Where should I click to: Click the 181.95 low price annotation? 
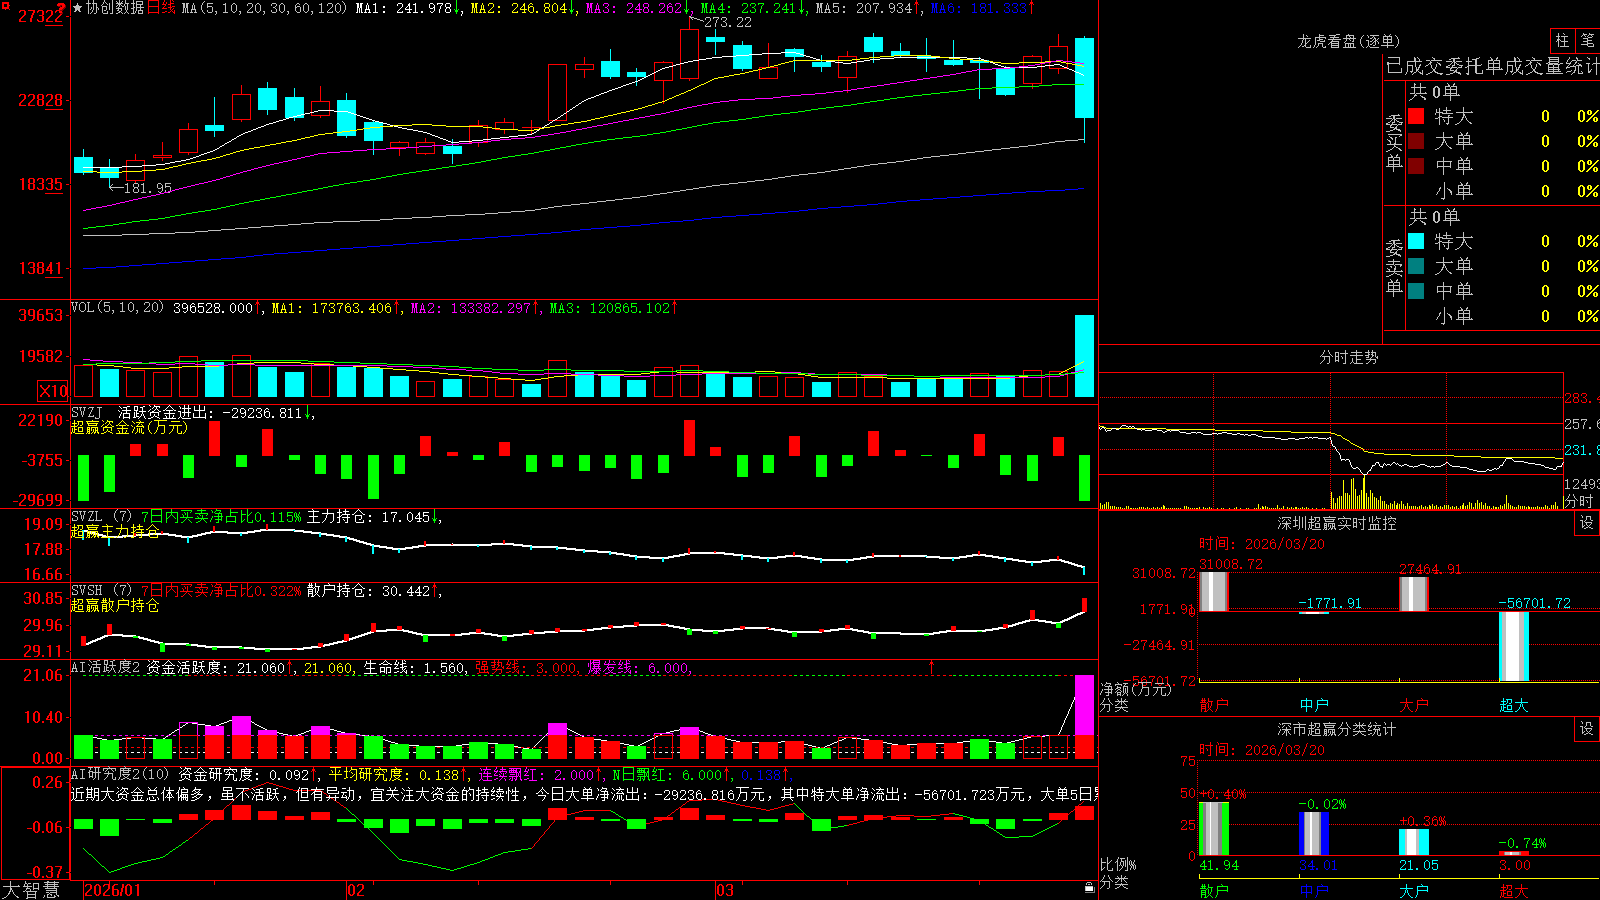click(147, 188)
